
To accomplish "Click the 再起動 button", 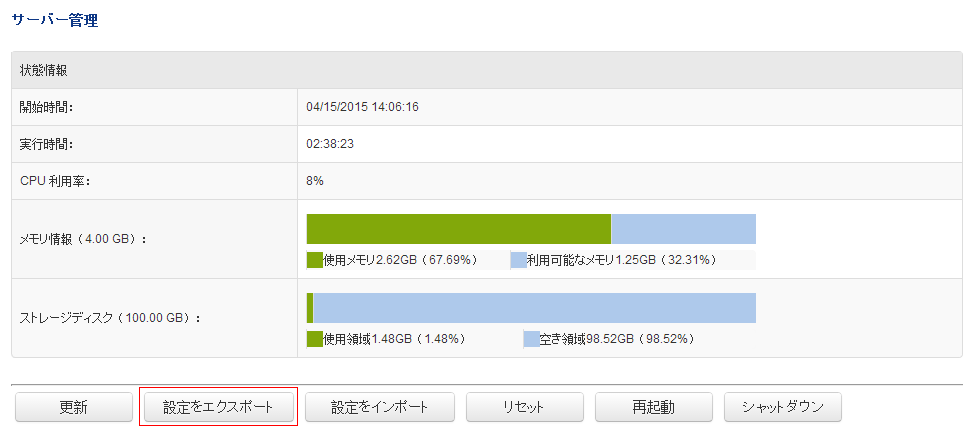I will click(653, 407).
